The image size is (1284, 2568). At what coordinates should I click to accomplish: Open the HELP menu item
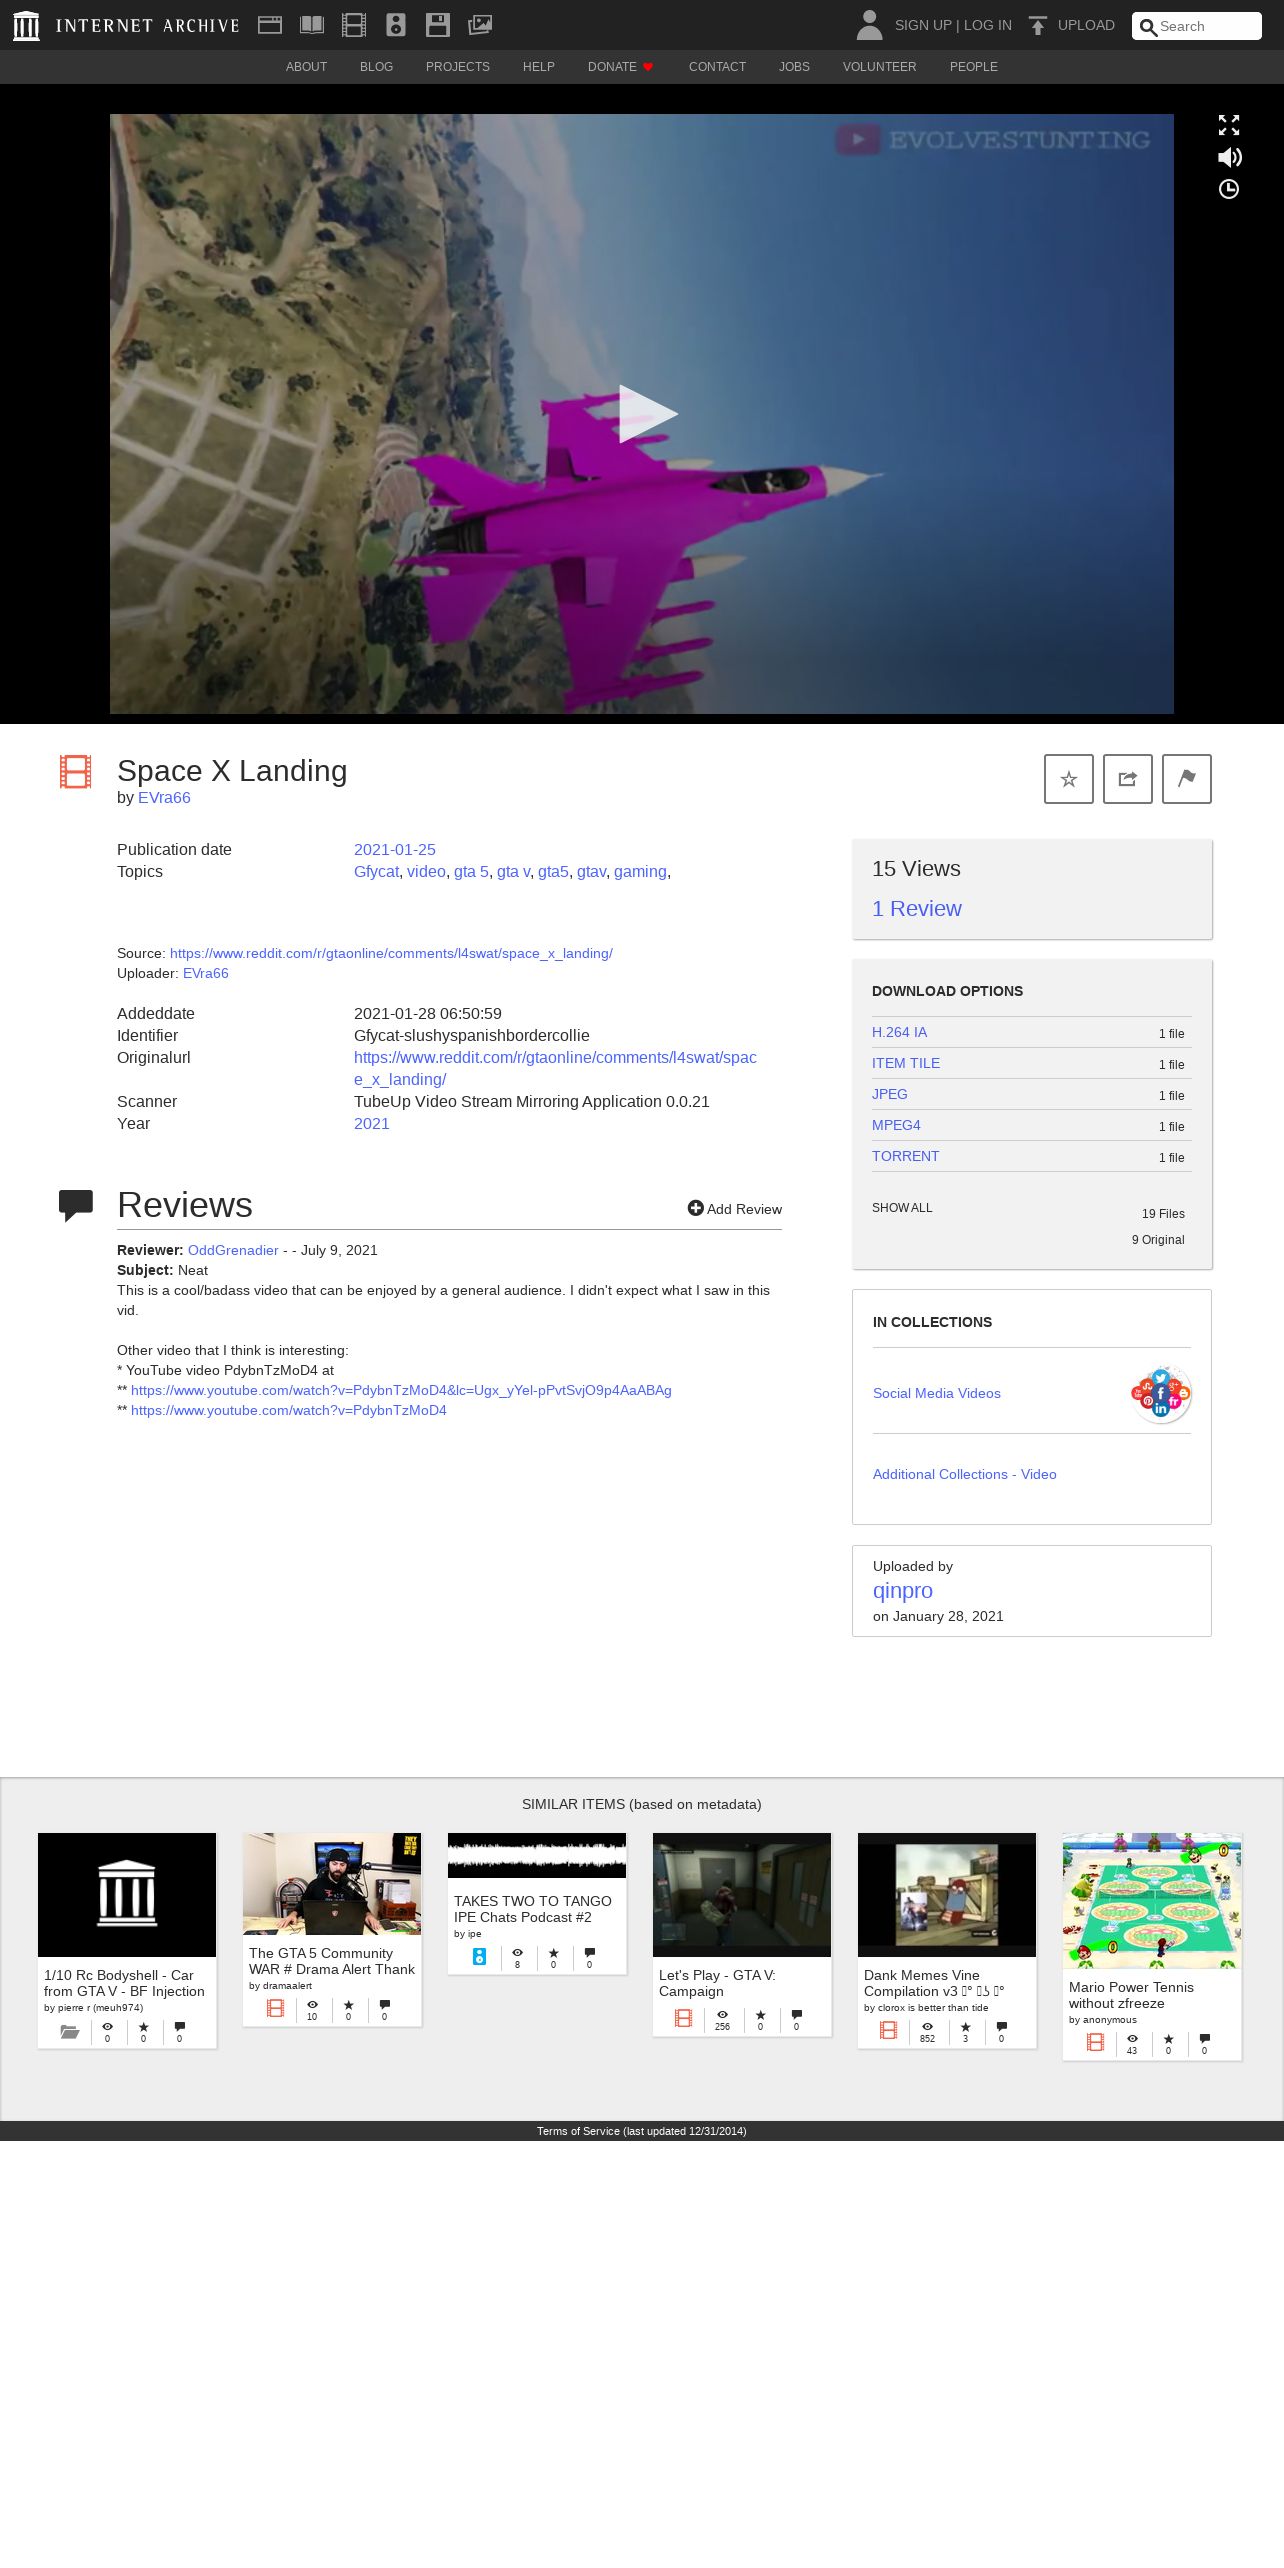[x=538, y=67]
